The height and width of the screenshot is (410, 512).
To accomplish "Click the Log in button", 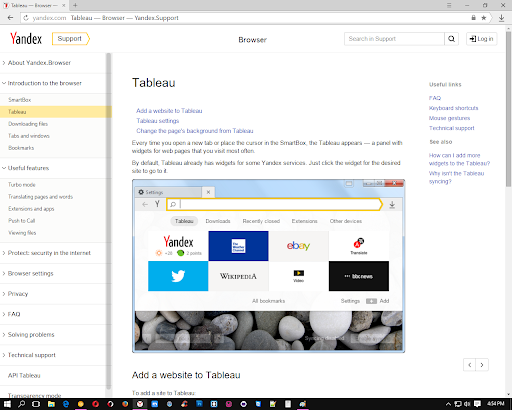I will [x=481, y=39].
